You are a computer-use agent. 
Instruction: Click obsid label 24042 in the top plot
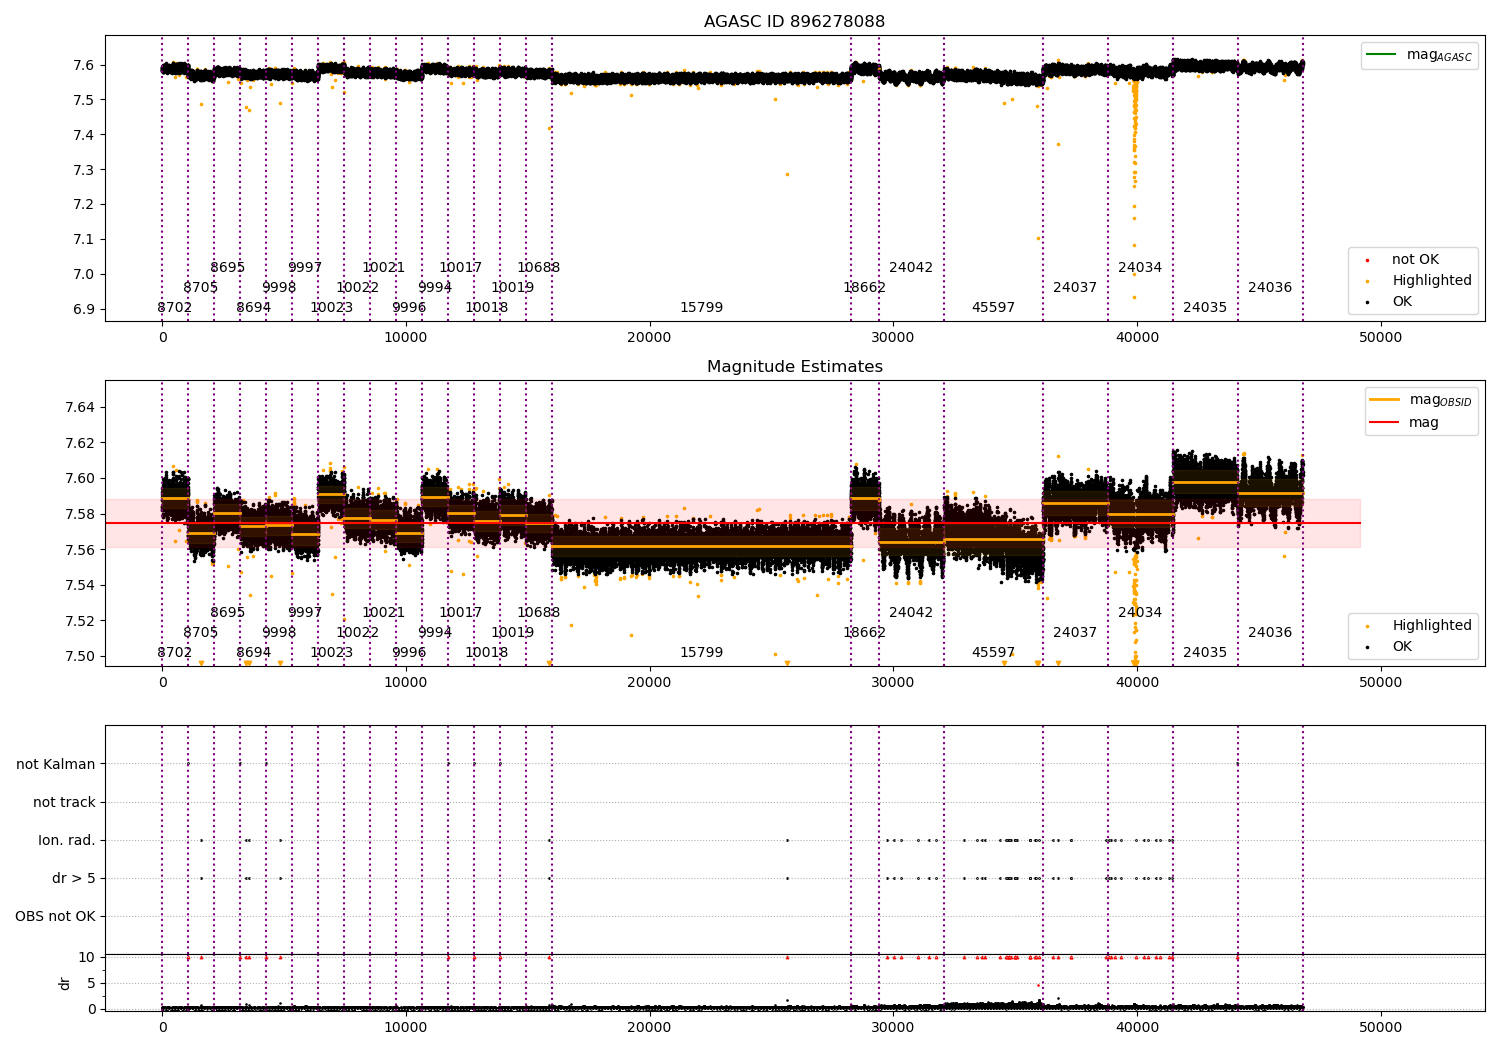coord(911,268)
